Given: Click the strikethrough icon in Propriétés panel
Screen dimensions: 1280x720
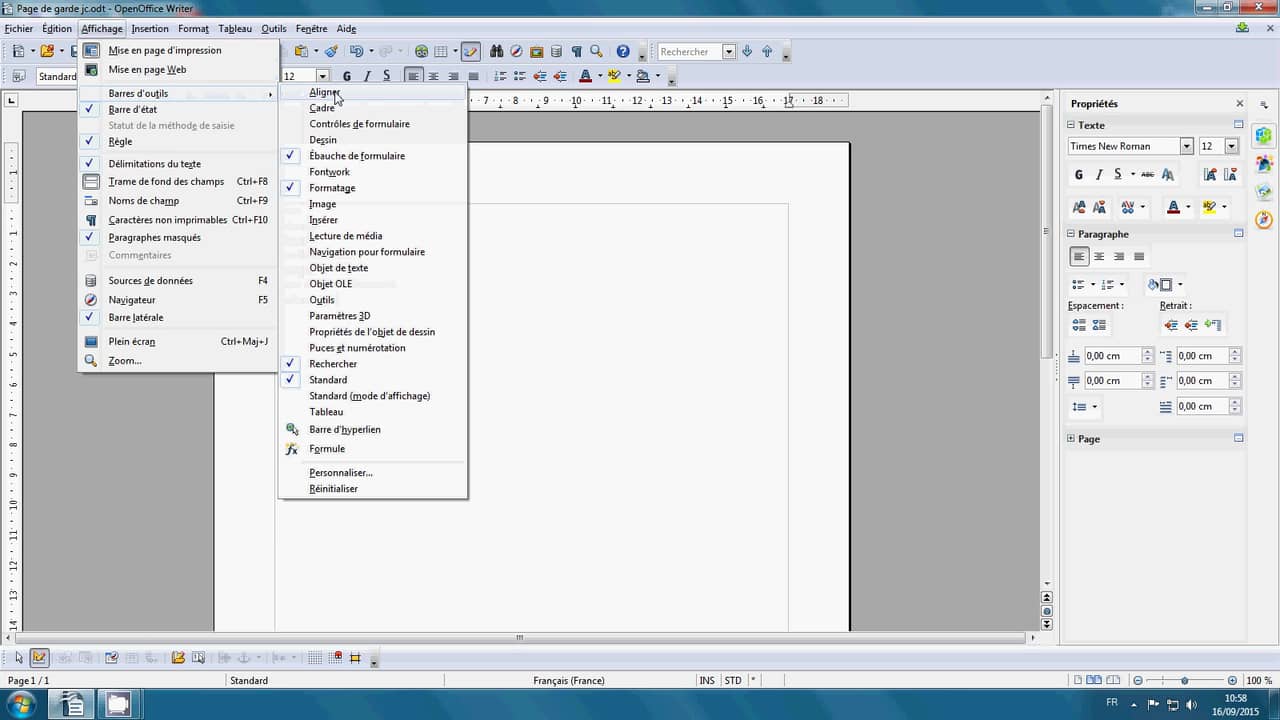Looking at the screenshot, I should click(x=1146, y=174).
